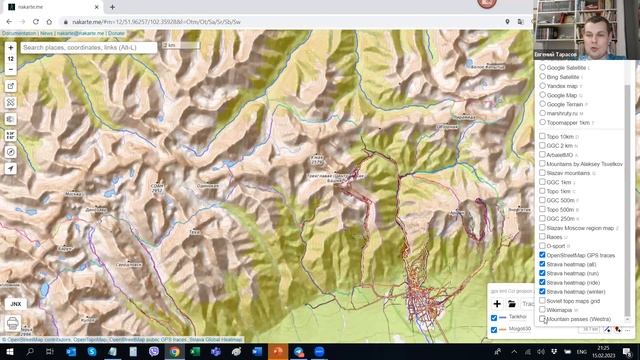Show my location with the arrow icon
The image size is (640, 360).
(11, 169)
